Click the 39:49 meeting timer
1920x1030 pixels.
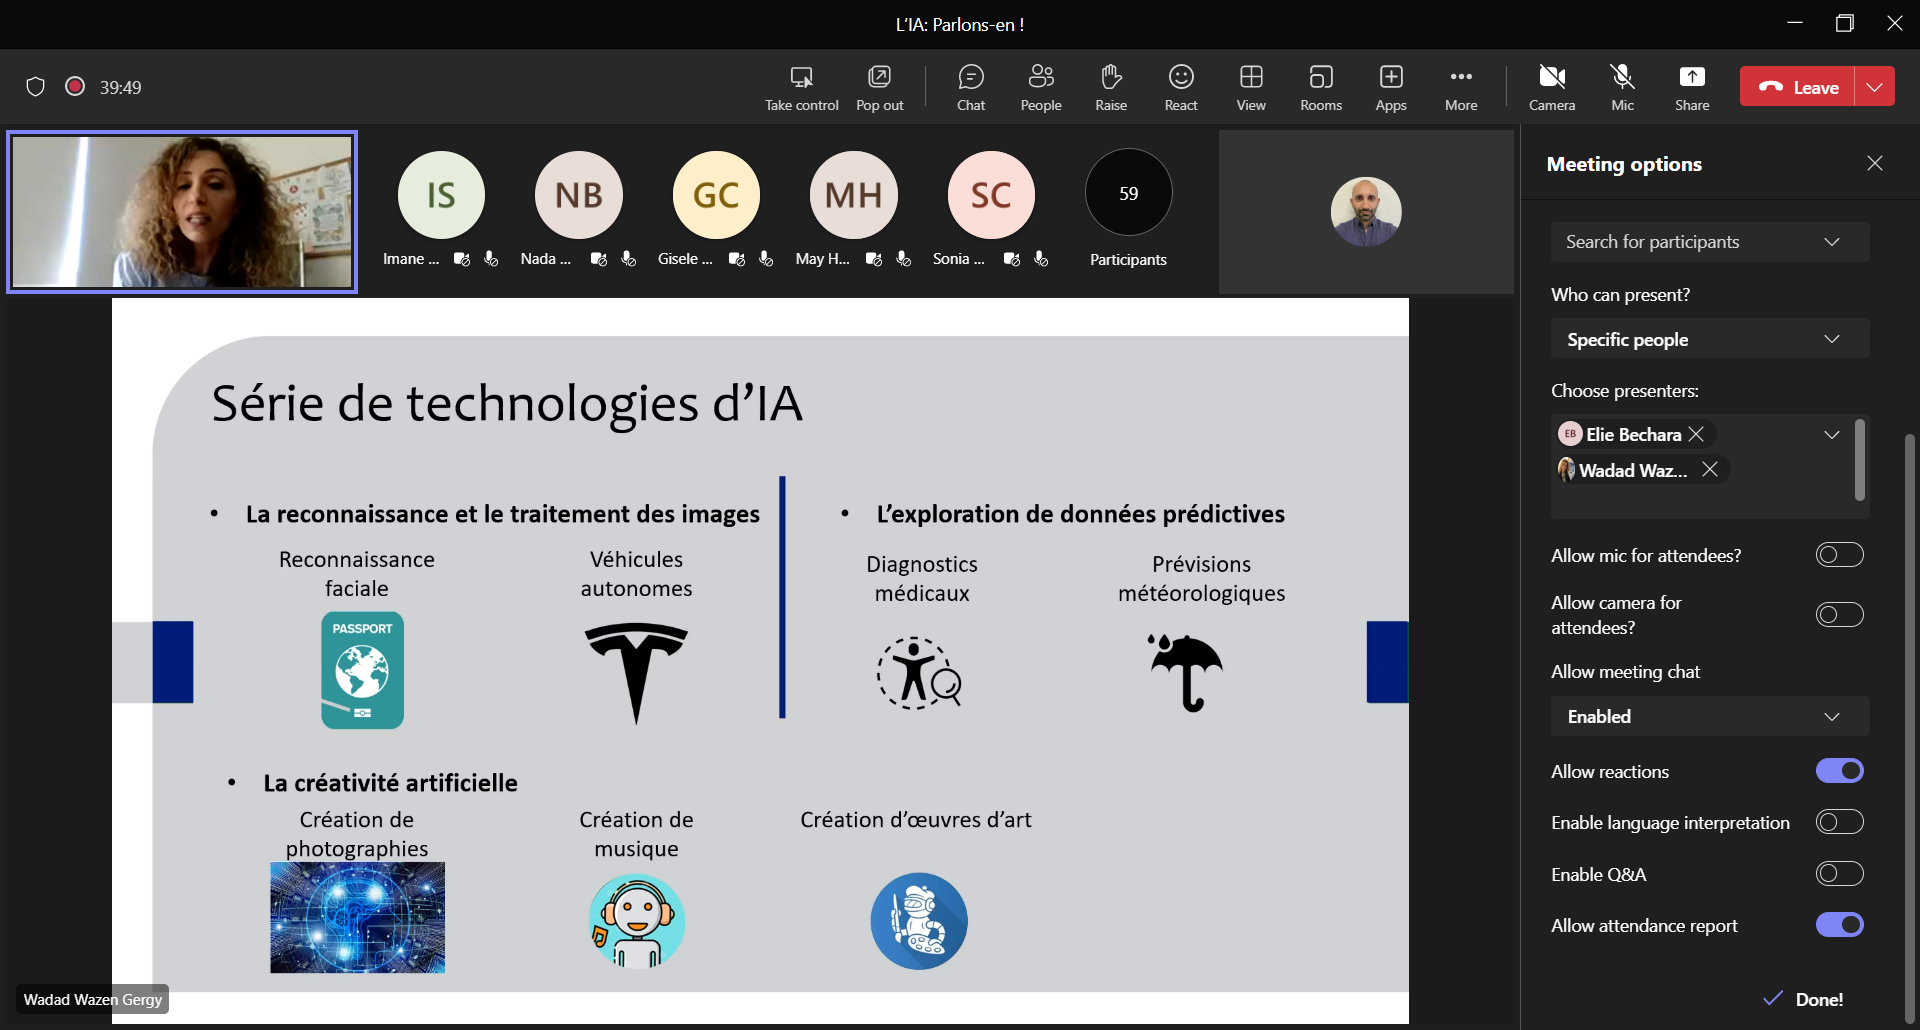120,87
